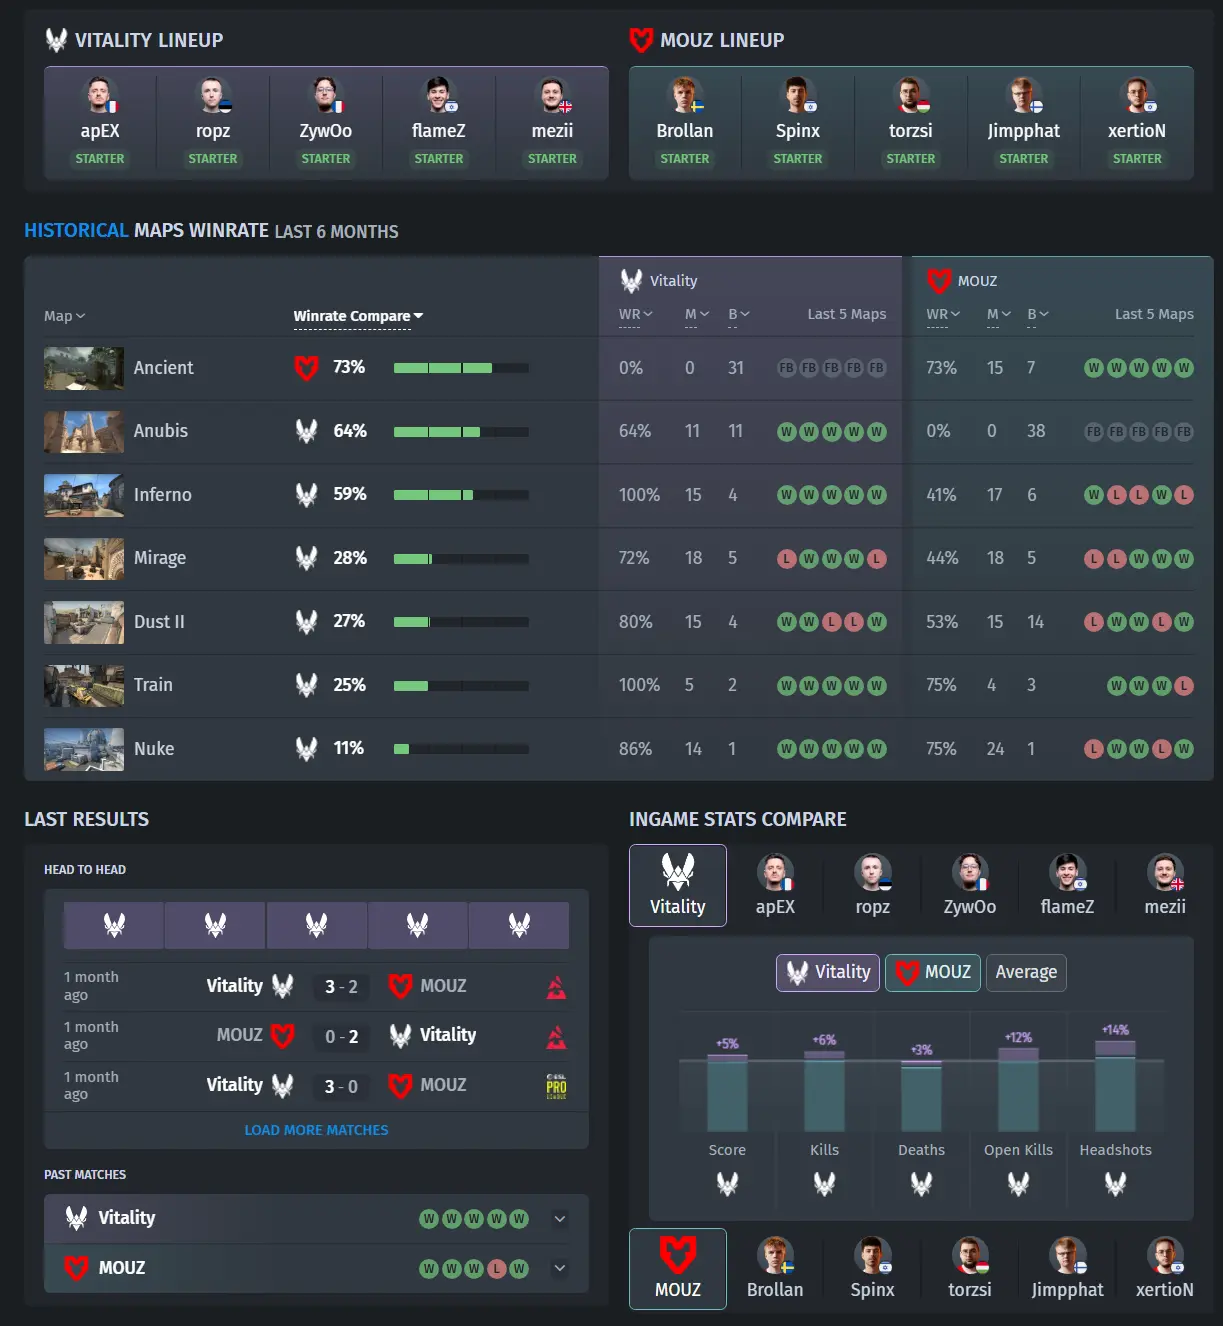Select ropz tab in ingame stats
Screen dimensions: 1223x1326
872,885
